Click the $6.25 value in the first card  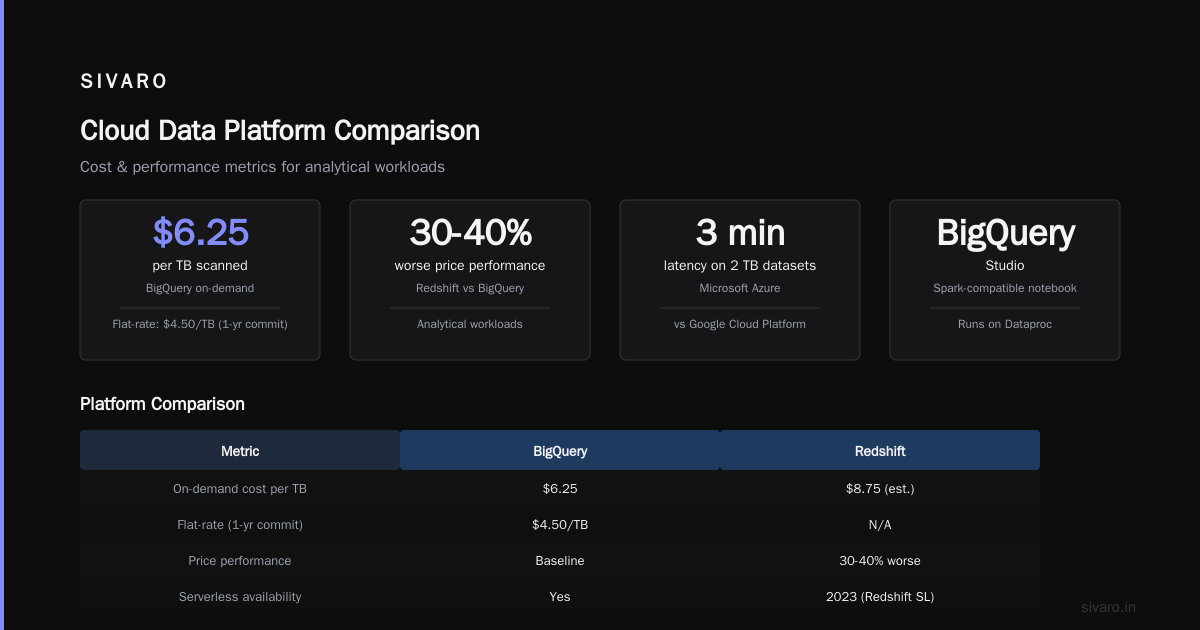(200, 232)
